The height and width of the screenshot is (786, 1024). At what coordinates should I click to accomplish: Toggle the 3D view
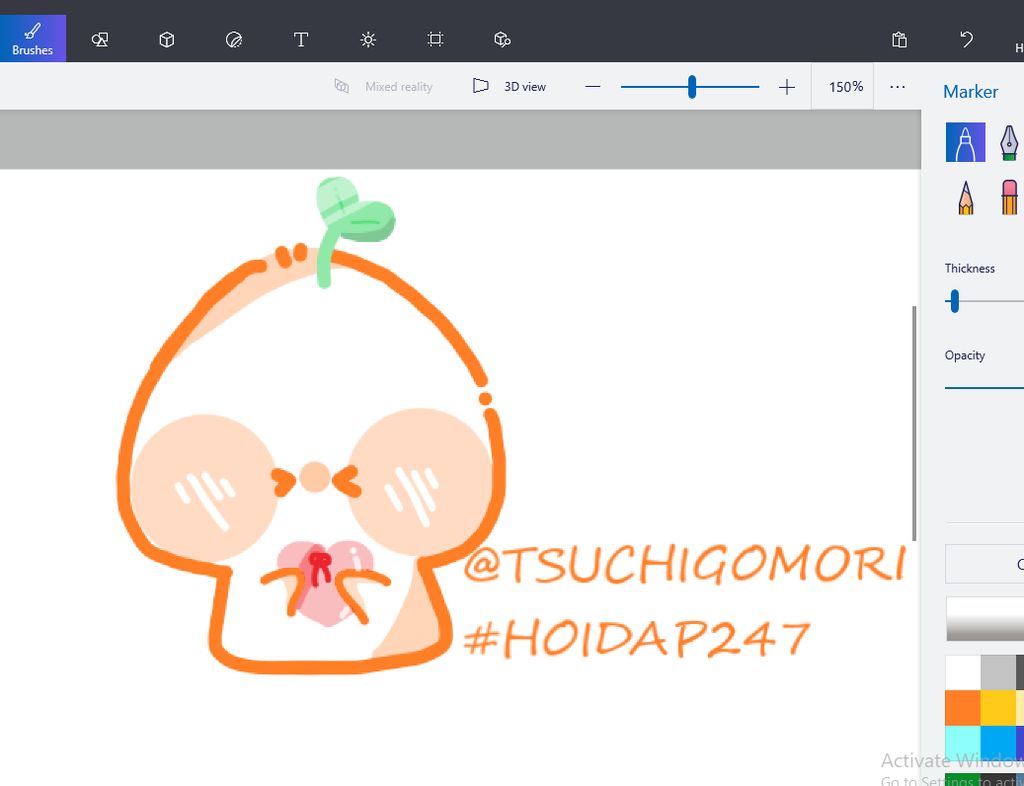pyautogui.click(x=509, y=86)
